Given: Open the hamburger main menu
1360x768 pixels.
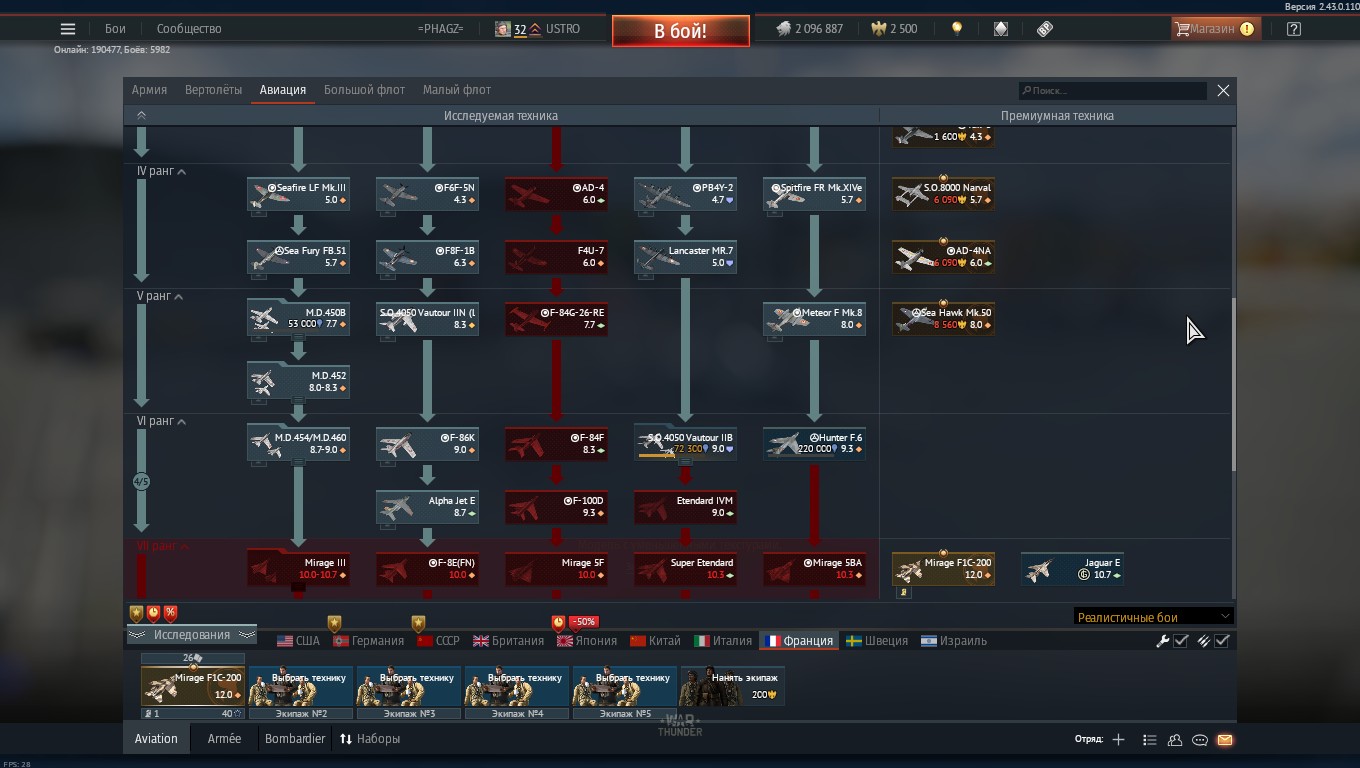Looking at the screenshot, I should (x=67, y=29).
